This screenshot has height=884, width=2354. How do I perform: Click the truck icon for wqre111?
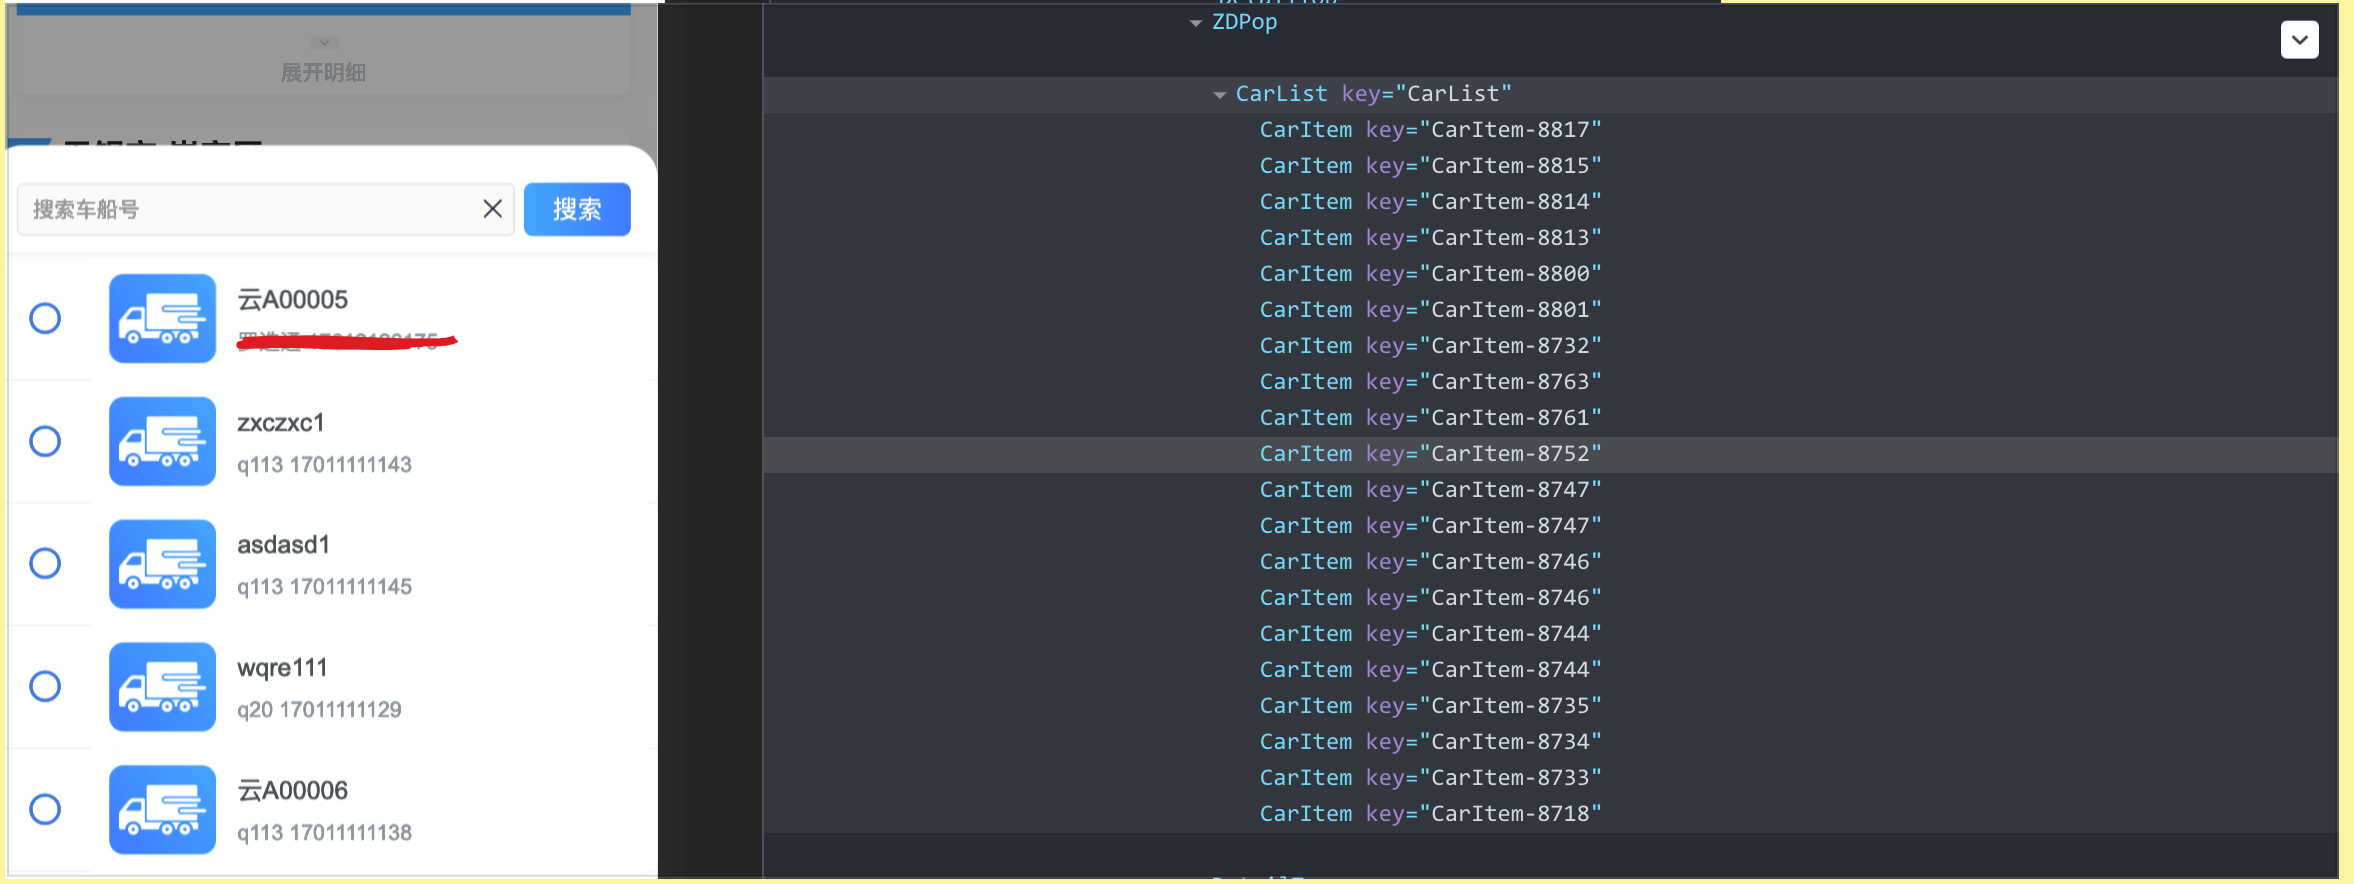pos(162,687)
